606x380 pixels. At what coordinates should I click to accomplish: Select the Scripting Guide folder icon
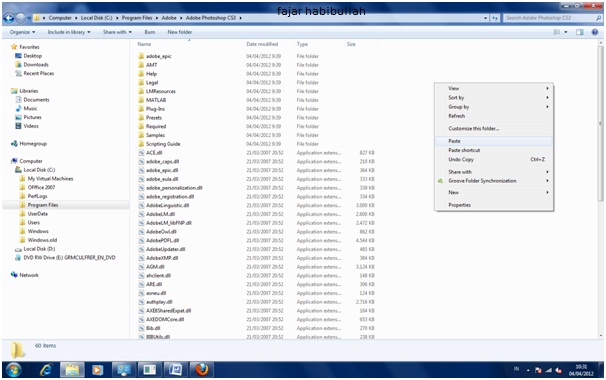coord(141,144)
